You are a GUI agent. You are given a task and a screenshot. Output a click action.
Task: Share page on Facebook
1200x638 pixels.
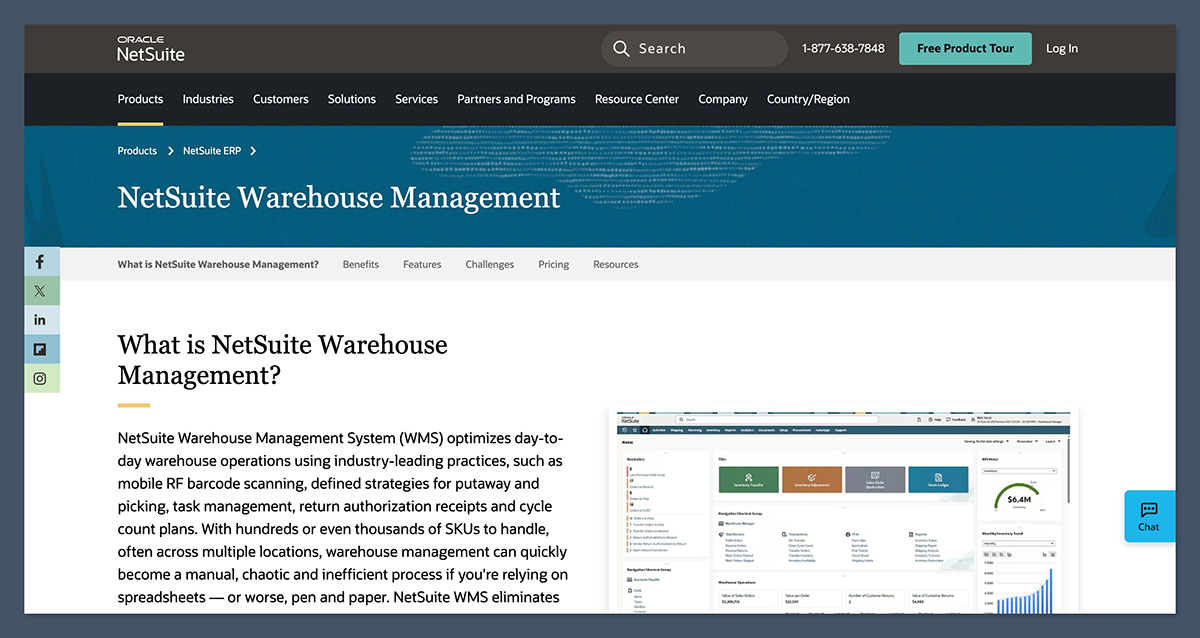(40, 262)
